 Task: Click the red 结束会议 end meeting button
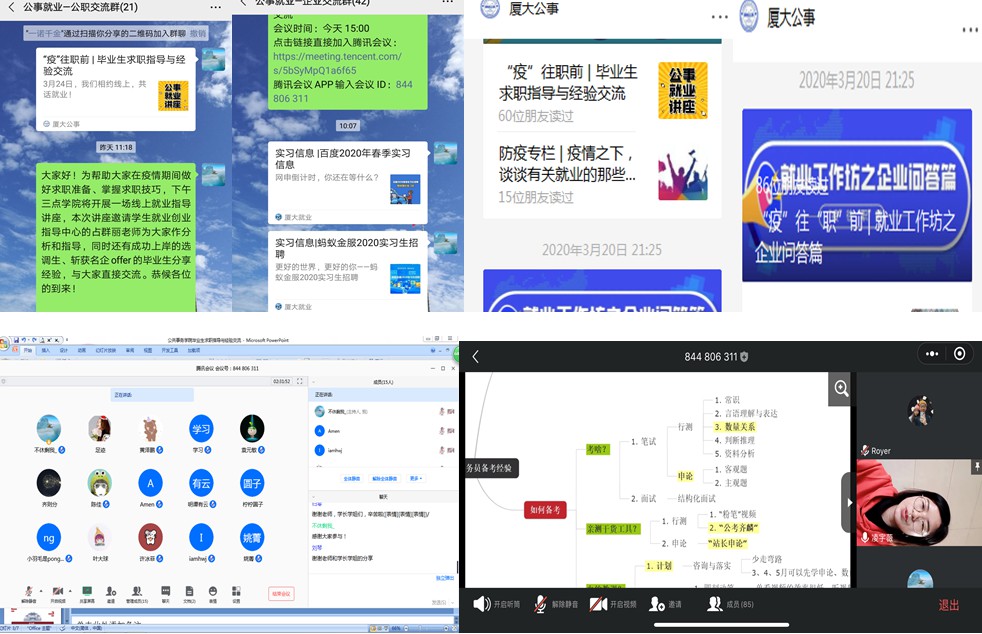click(283, 593)
